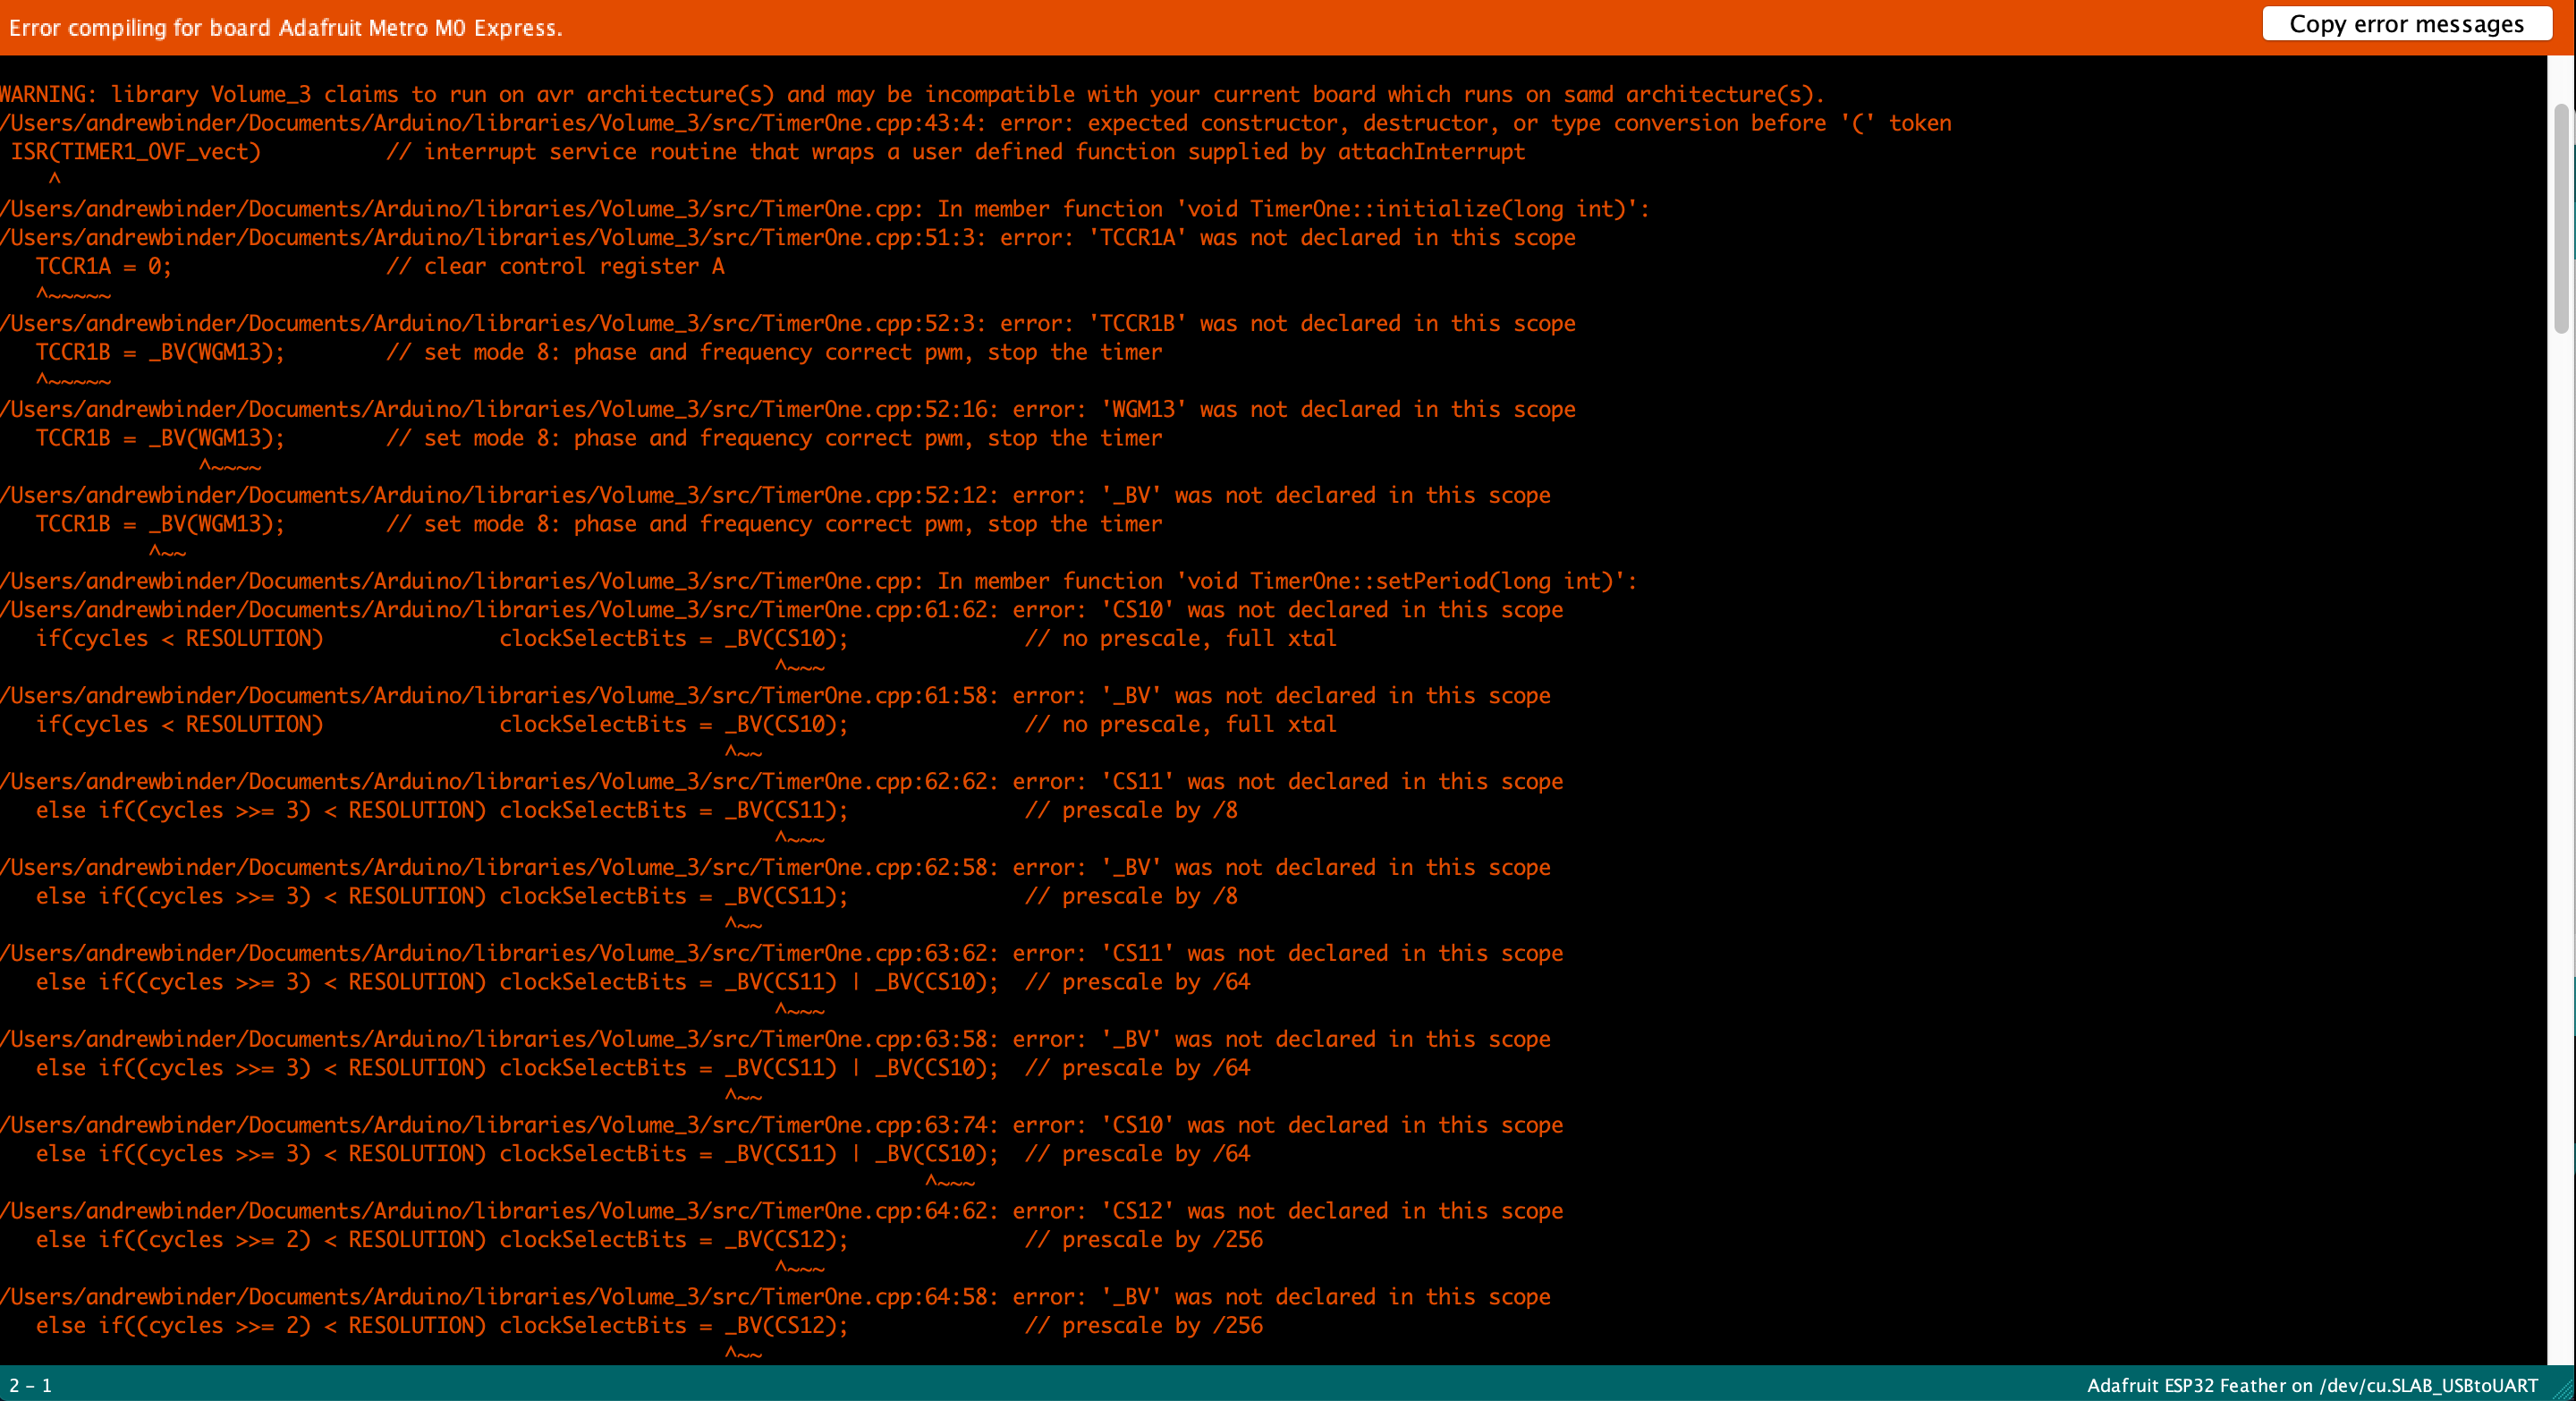Click the TimerOne.cpp:51:3 'TCCR1A' not declared error
Viewport: 2576px width, 1401px height.
[x=788, y=238]
